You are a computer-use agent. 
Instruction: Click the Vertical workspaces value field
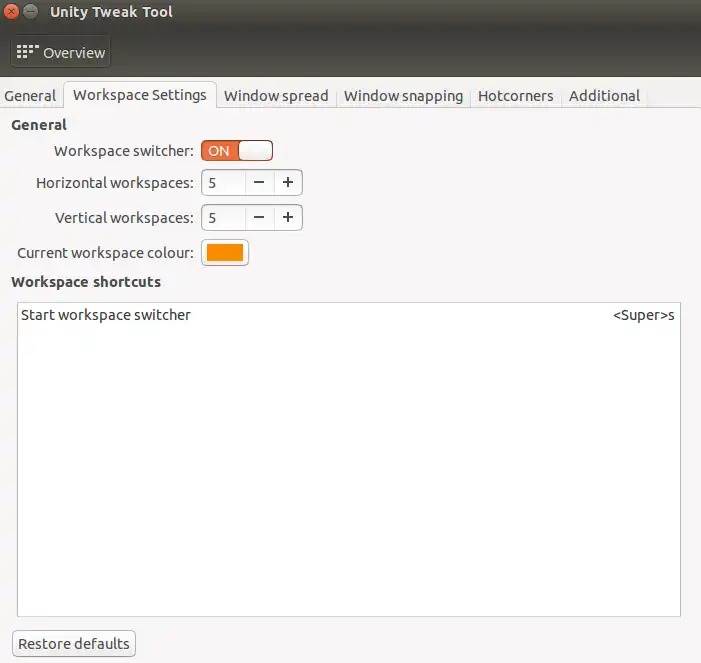pos(223,217)
